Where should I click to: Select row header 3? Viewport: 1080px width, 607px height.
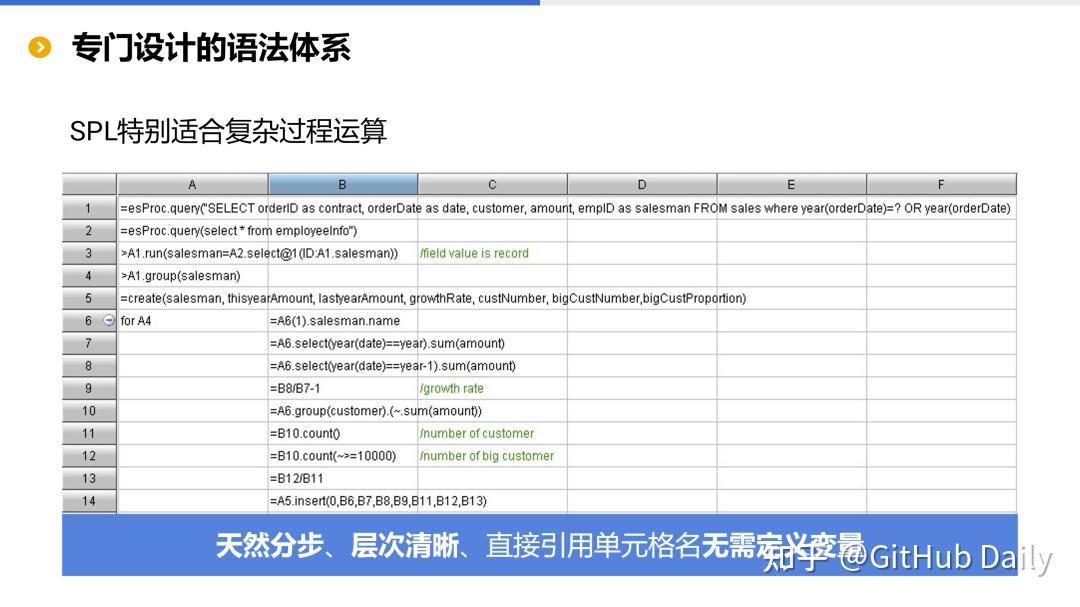89,254
